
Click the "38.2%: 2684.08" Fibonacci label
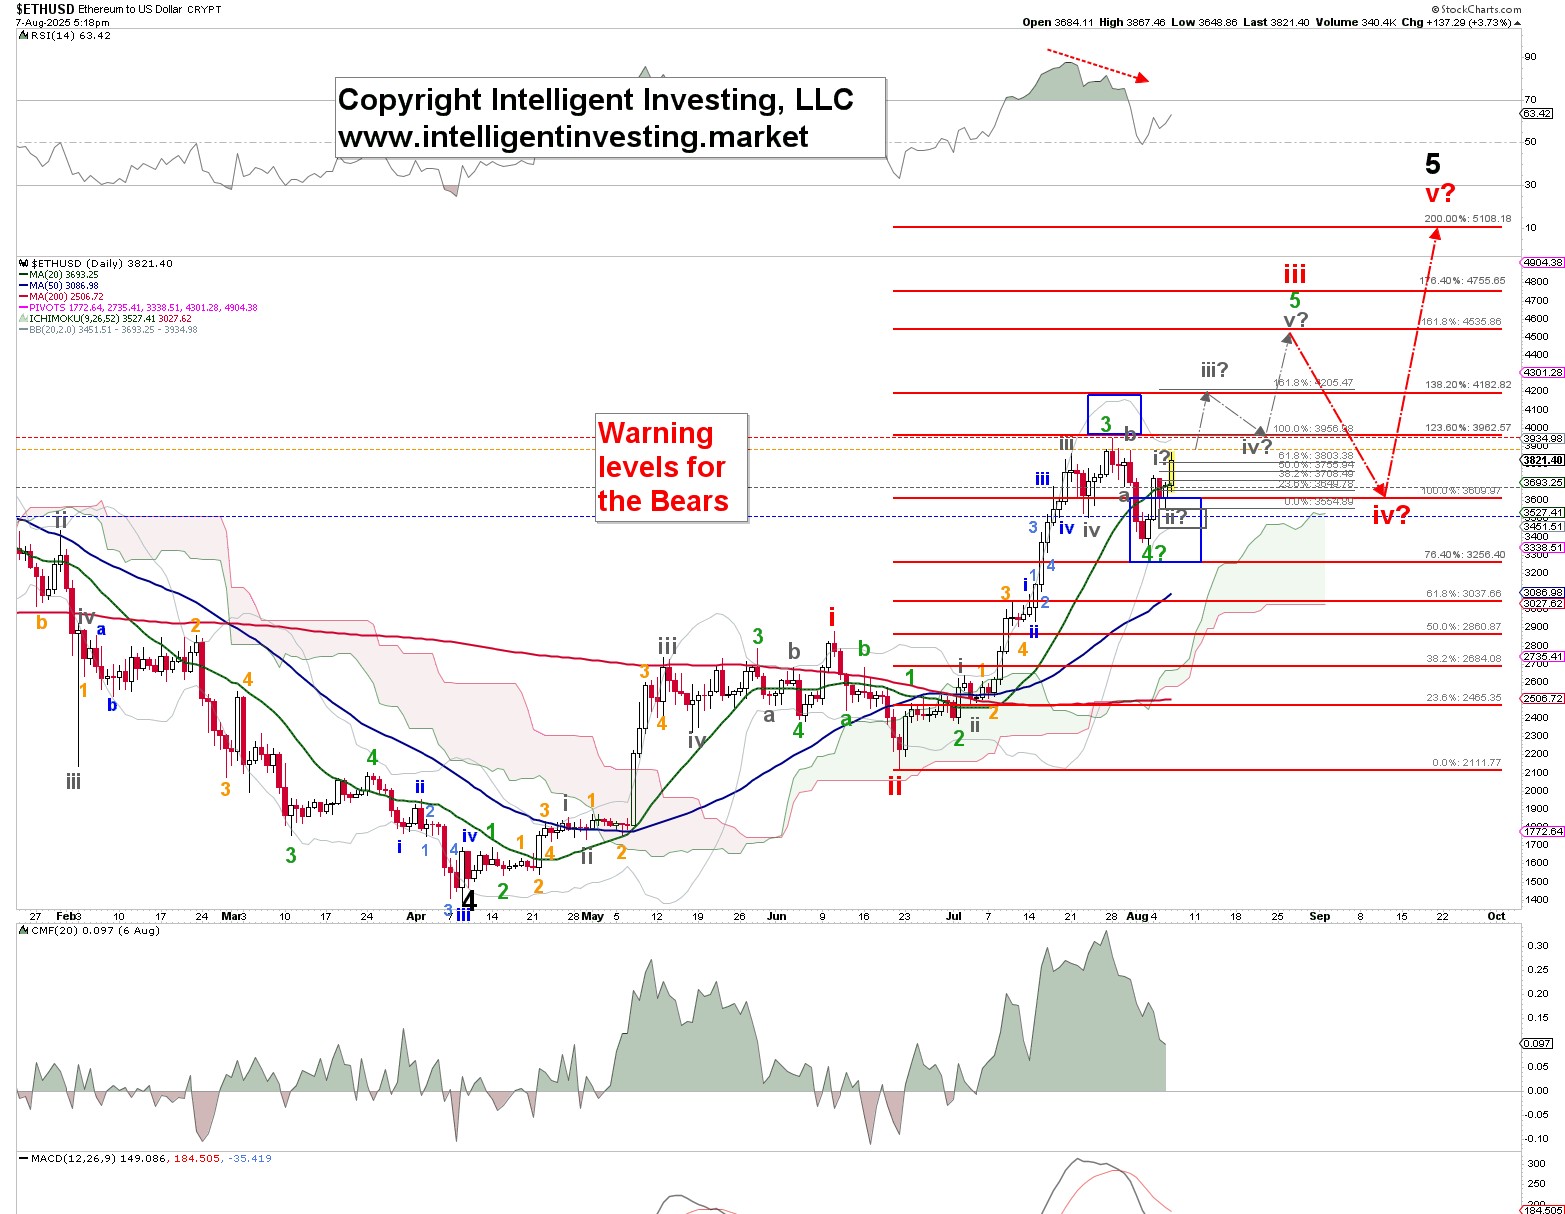1464,659
